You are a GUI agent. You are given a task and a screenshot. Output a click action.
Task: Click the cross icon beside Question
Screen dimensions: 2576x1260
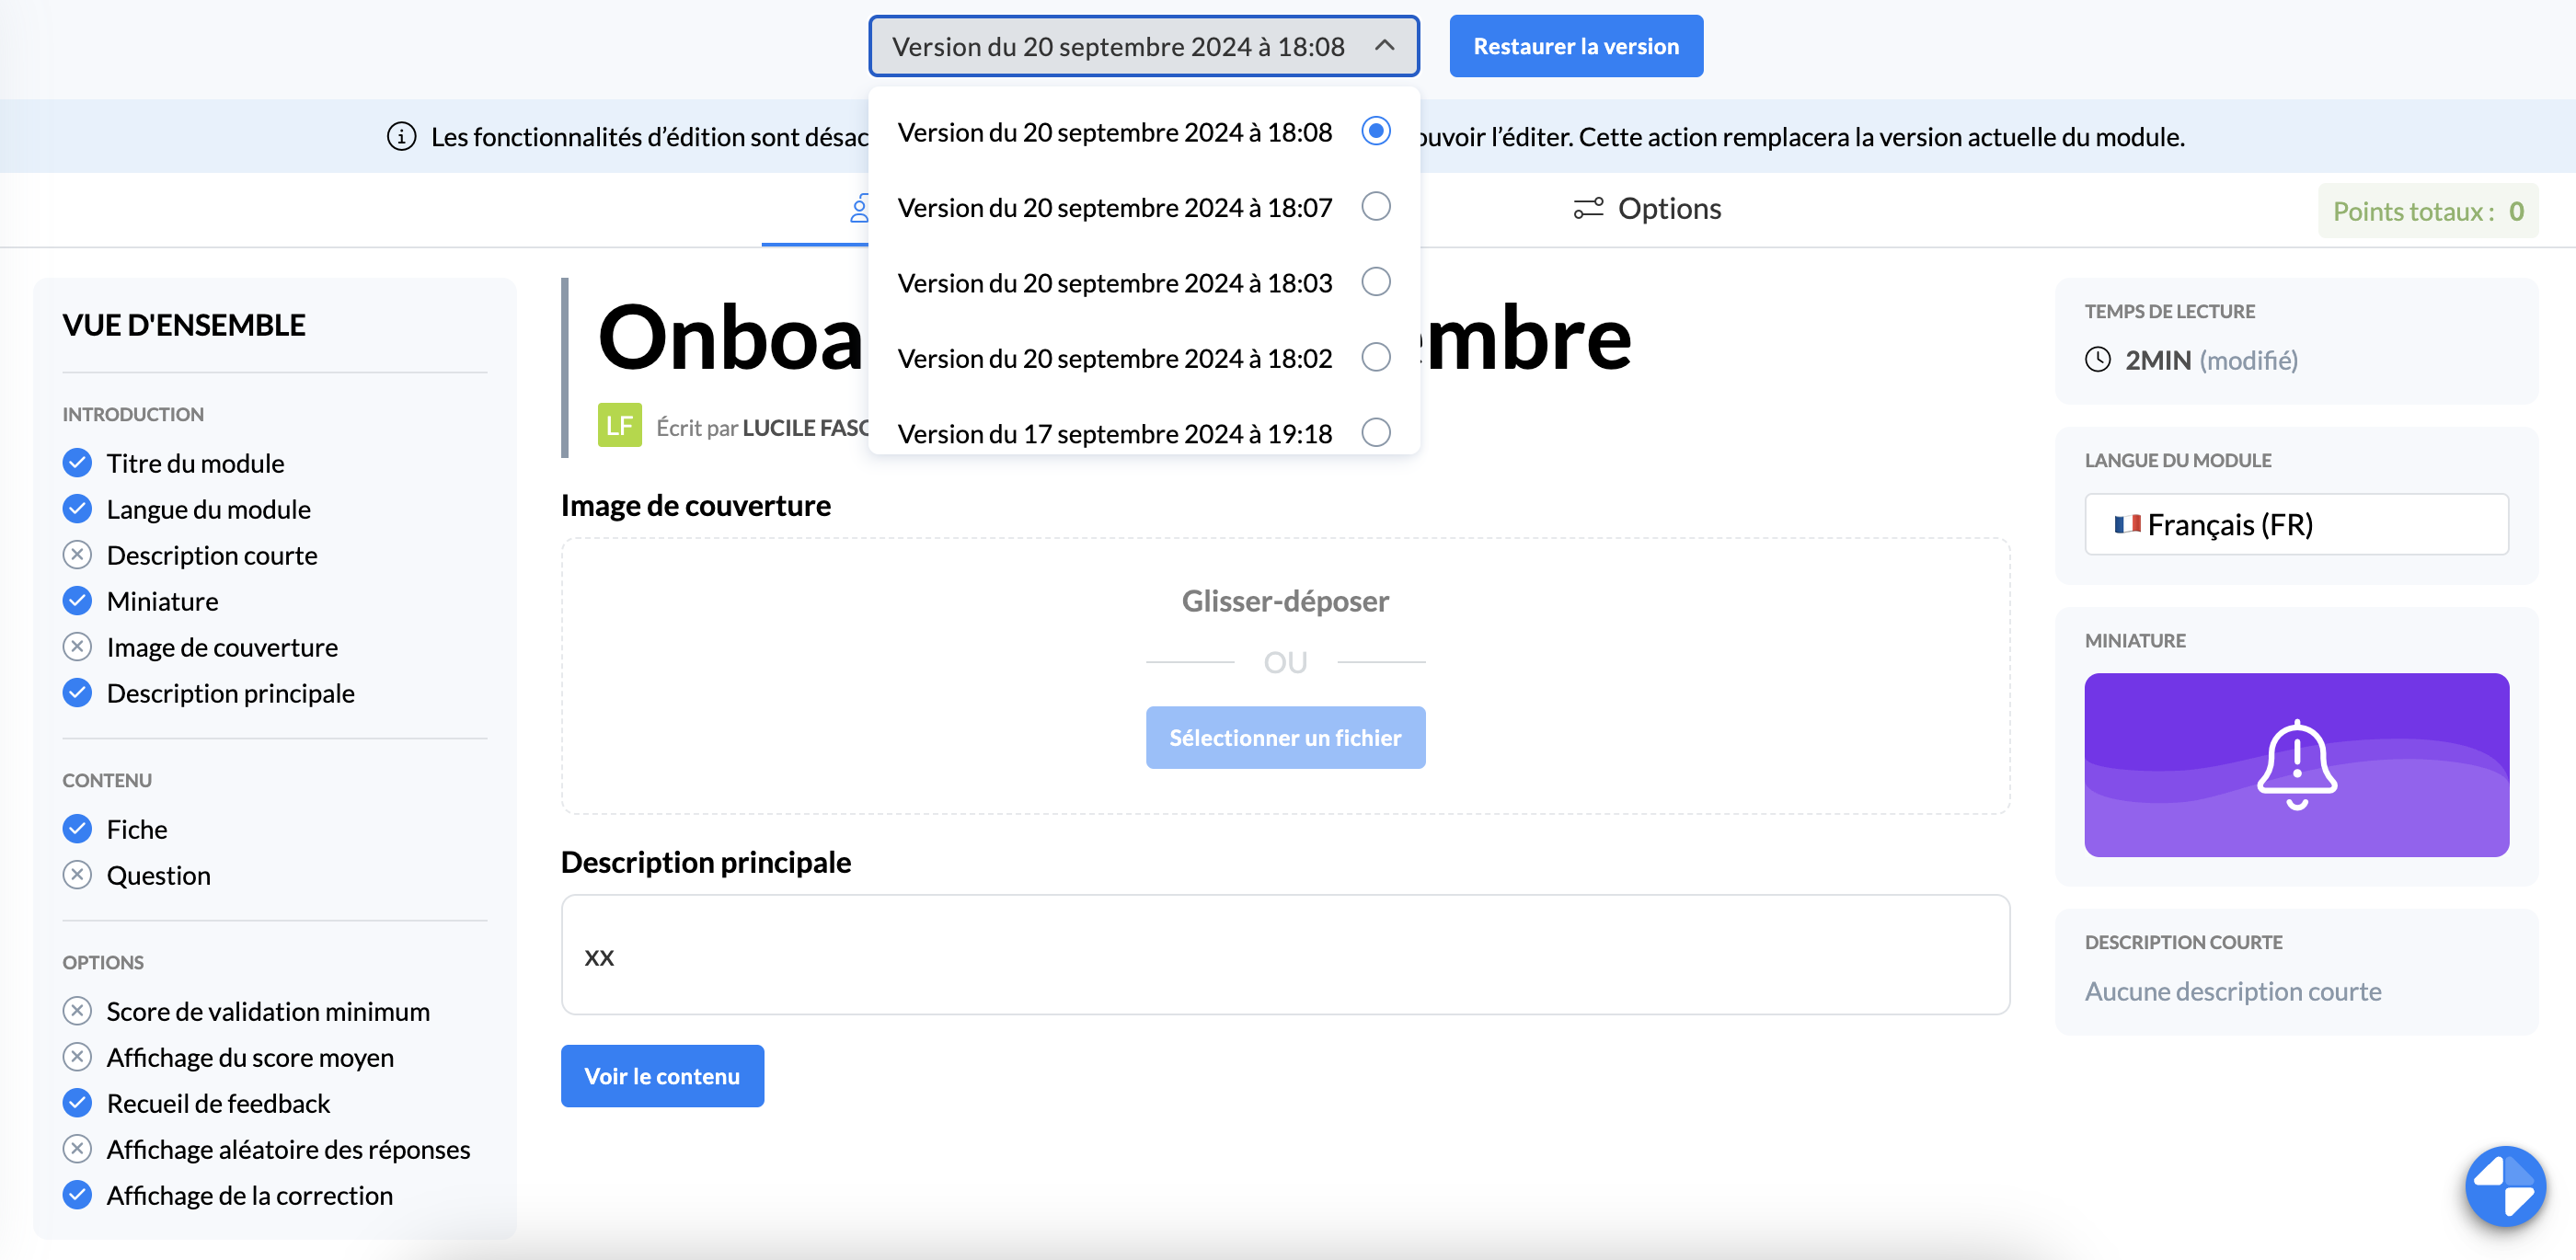[77, 875]
